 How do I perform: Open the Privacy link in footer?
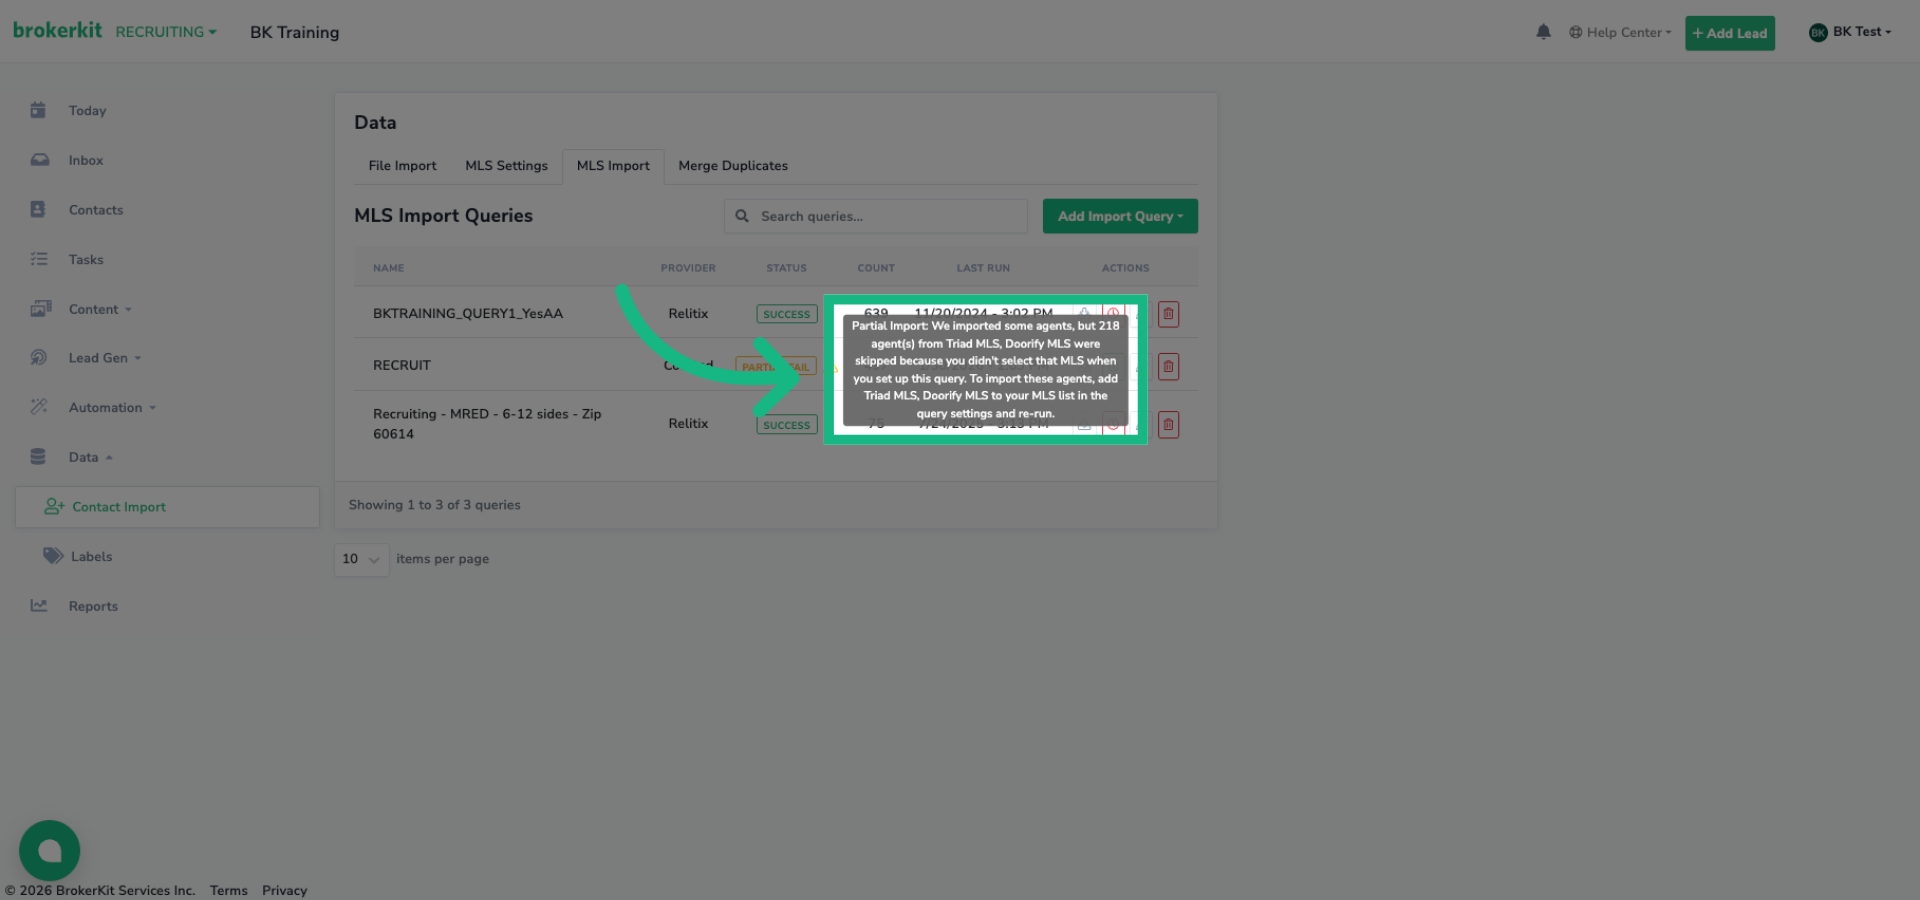point(284,890)
